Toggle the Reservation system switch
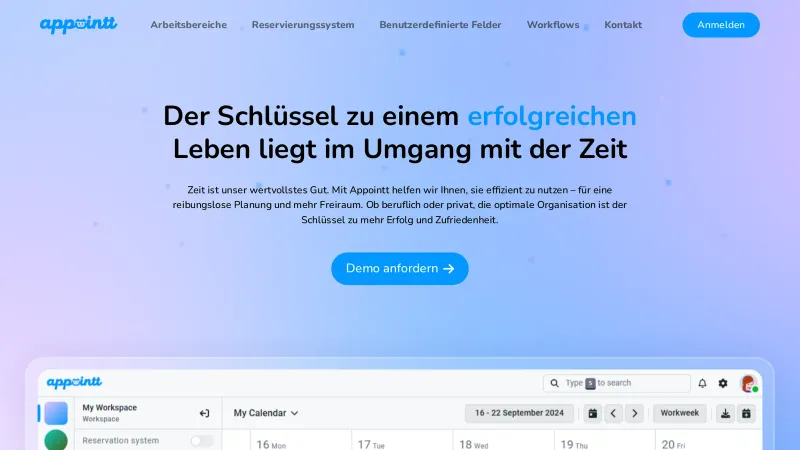Viewport: 800px width, 450px height. point(202,440)
